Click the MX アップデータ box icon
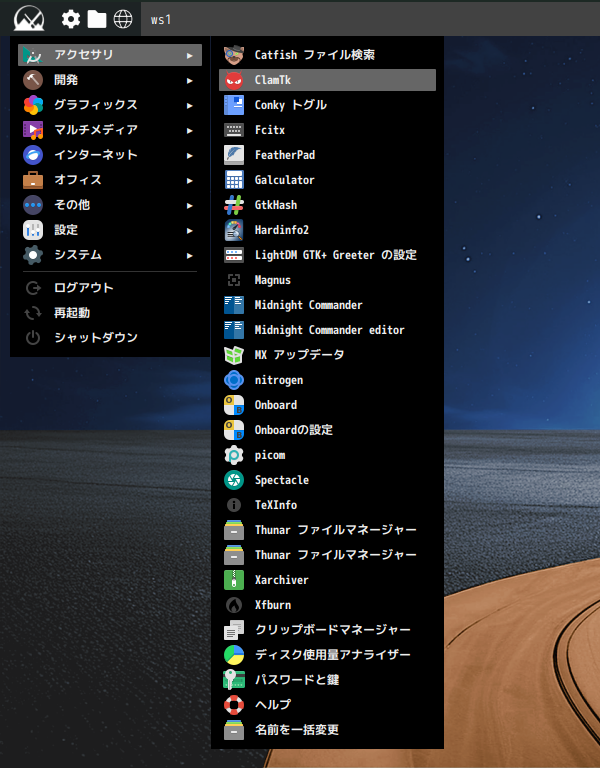The height and width of the screenshot is (768, 600). tap(234, 355)
